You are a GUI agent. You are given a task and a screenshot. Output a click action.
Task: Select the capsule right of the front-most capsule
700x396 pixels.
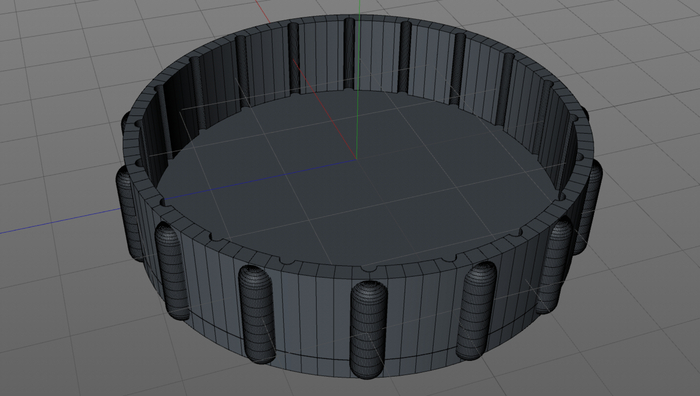point(476,311)
